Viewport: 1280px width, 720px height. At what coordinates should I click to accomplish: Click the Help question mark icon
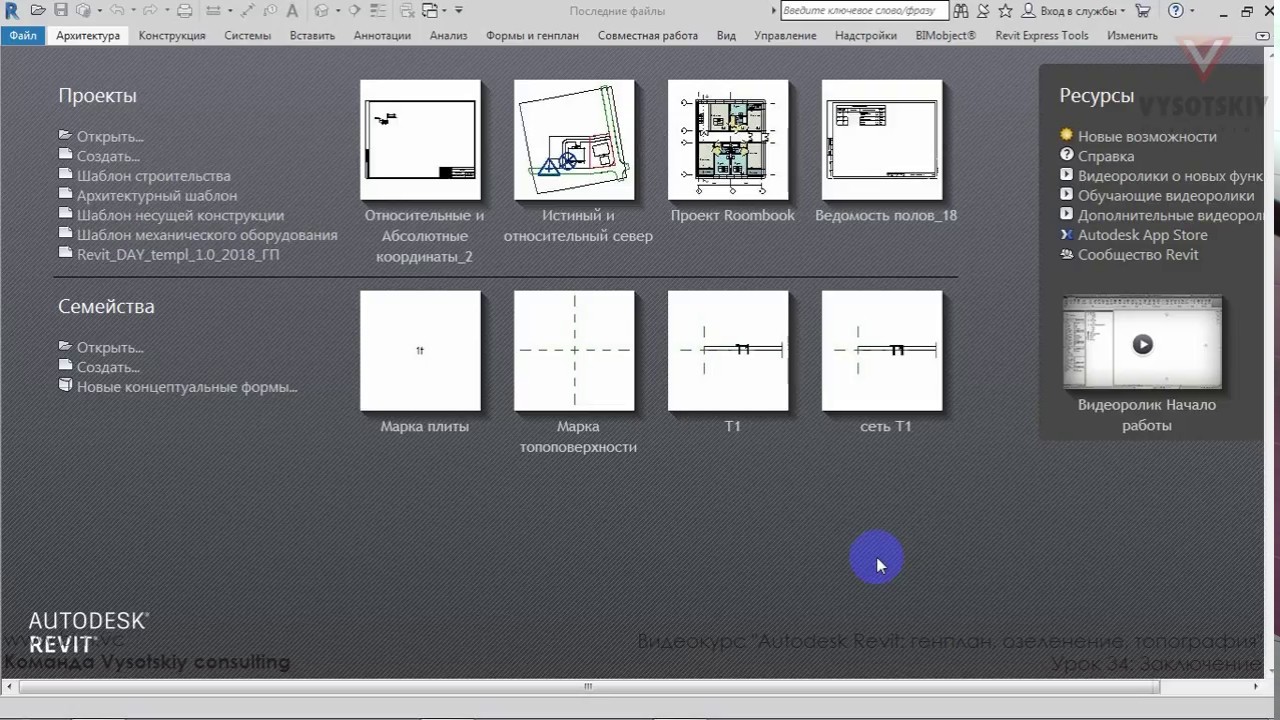[1176, 11]
